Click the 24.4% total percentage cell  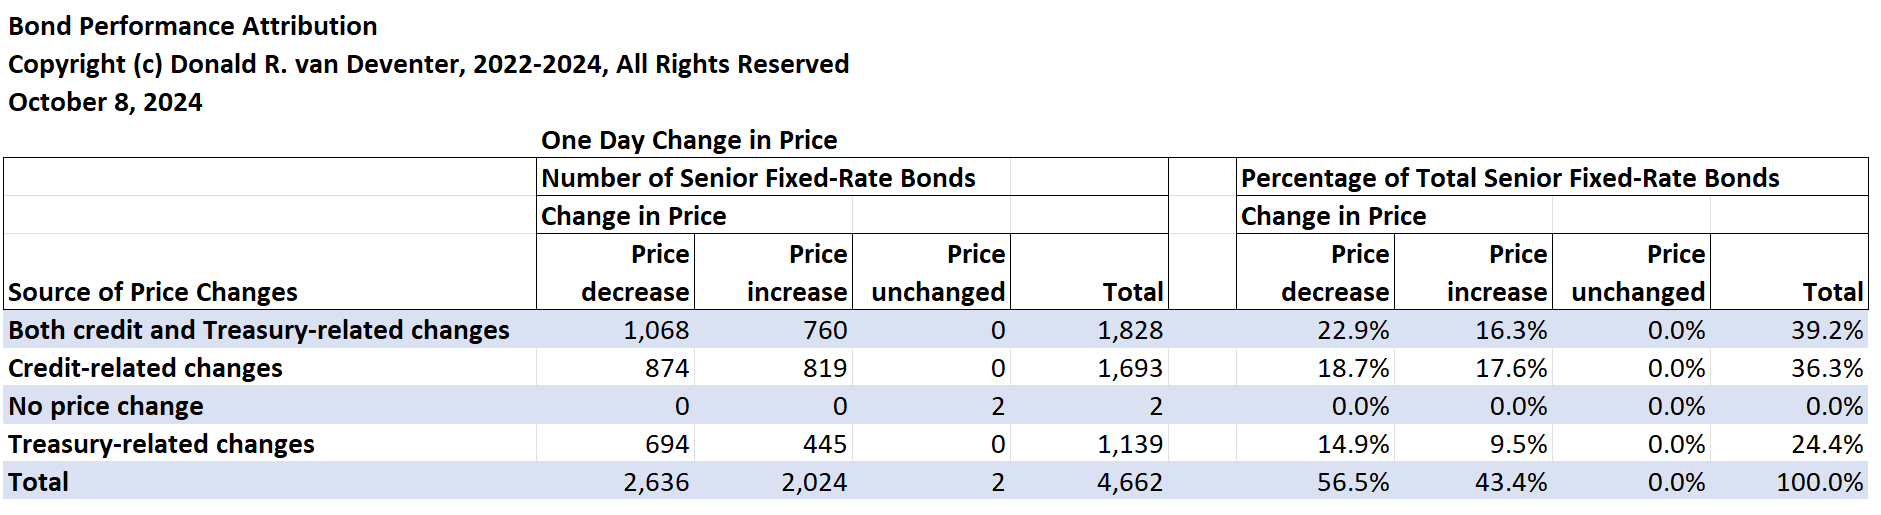point(1827,444)
